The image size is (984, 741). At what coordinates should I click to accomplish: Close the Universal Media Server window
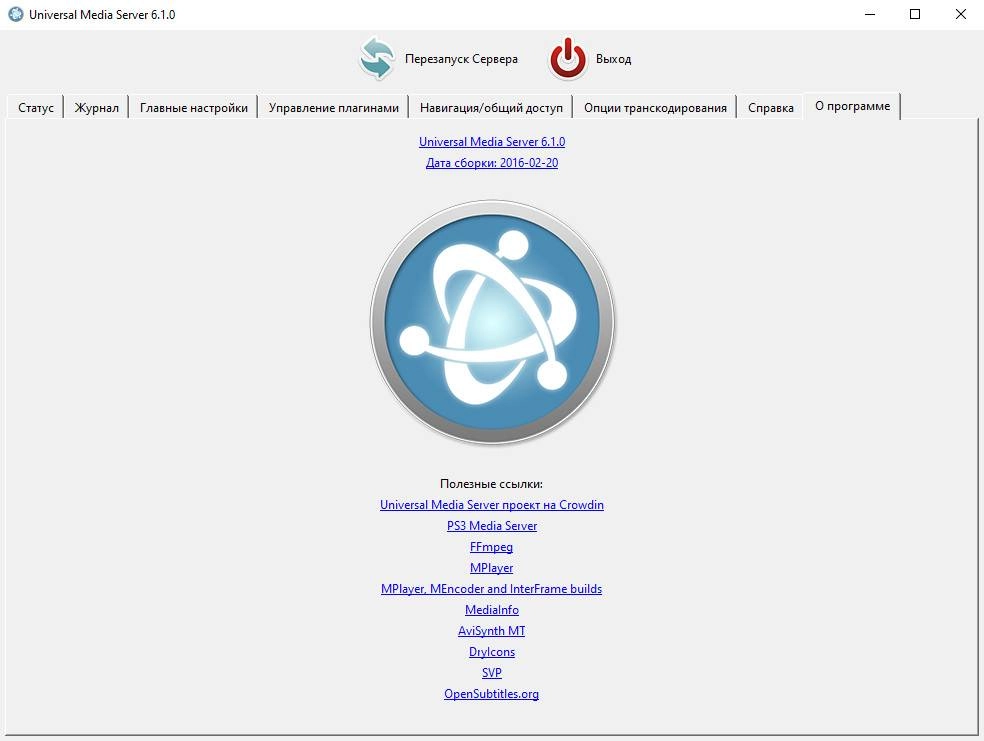tap(961, 14)
